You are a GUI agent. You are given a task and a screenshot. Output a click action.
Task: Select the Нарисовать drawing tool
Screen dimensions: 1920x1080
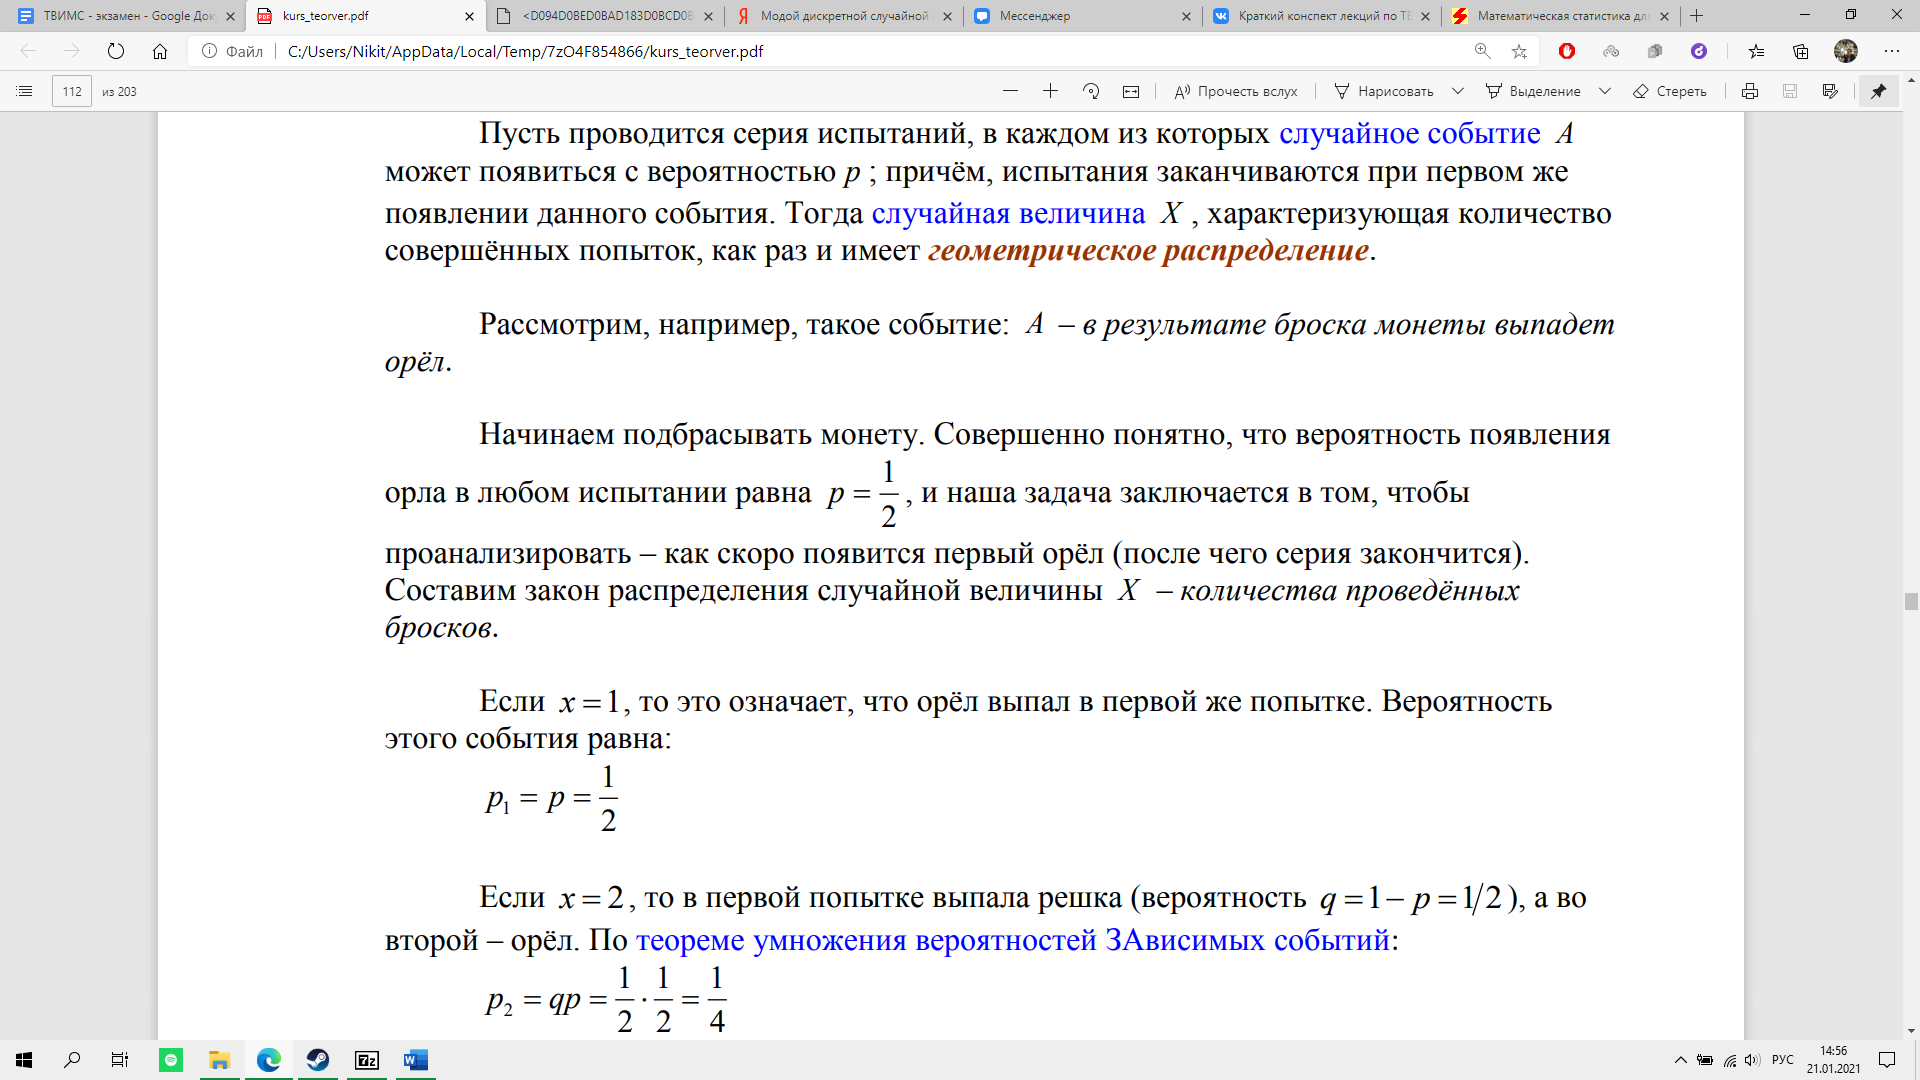(1384, 91)
